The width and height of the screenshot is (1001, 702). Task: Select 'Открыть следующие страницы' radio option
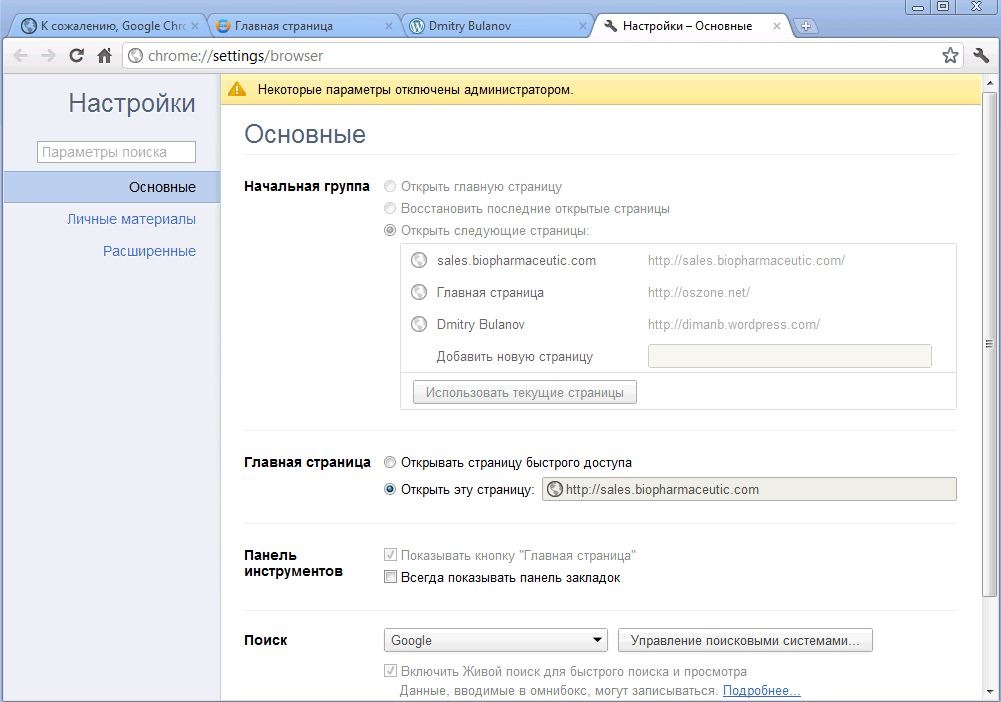coord(389,230)
